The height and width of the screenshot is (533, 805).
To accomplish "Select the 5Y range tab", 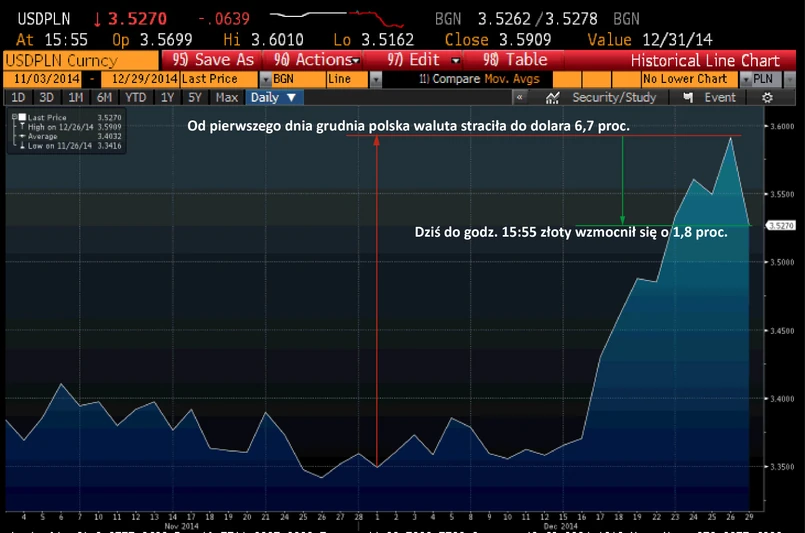I will click(194, 98).
